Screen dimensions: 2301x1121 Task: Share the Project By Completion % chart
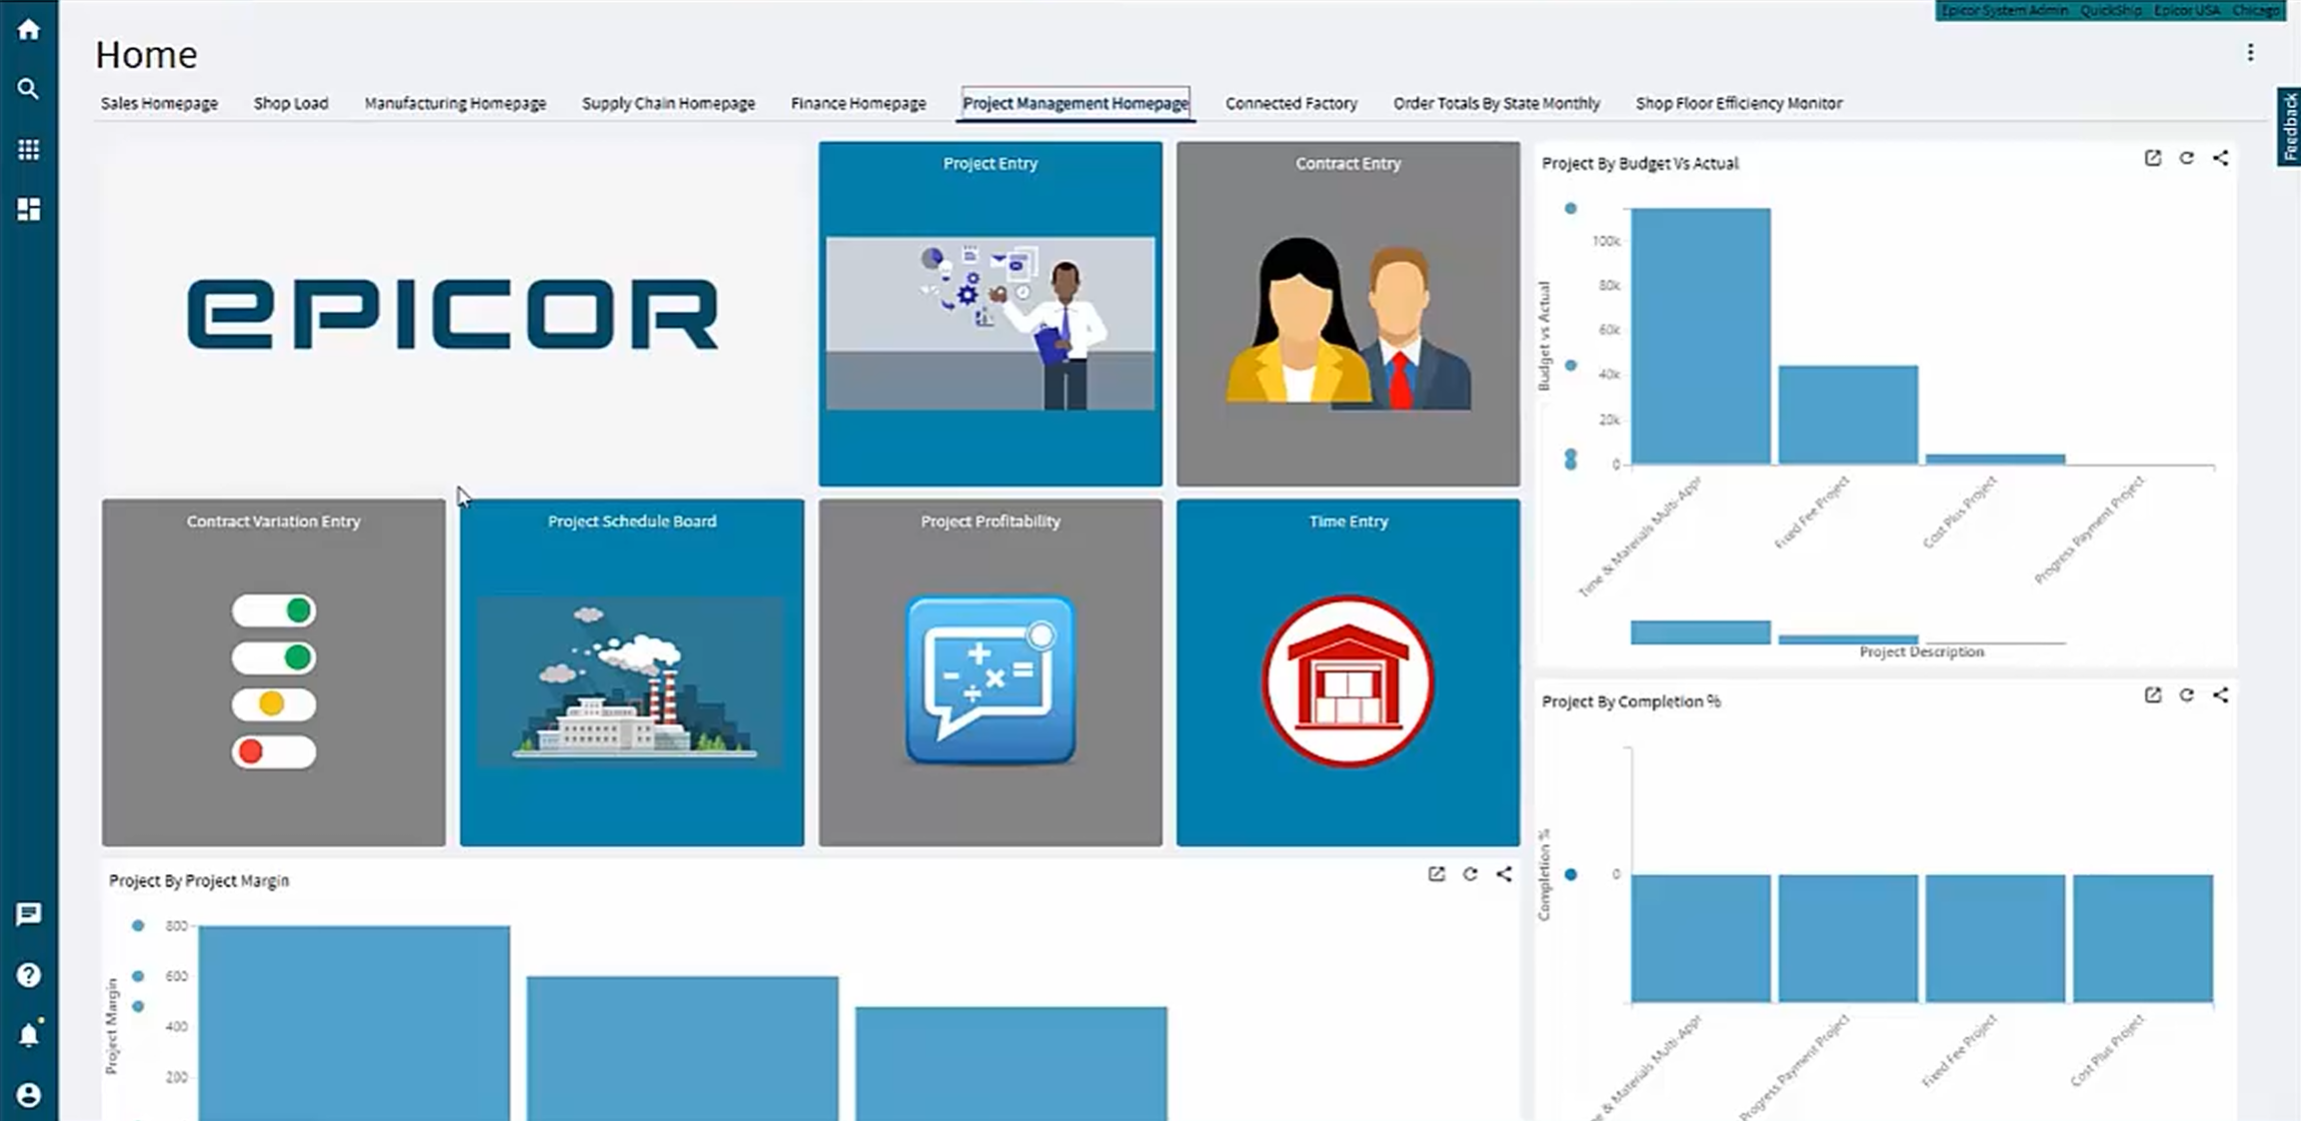click(x=2221, y=695)
